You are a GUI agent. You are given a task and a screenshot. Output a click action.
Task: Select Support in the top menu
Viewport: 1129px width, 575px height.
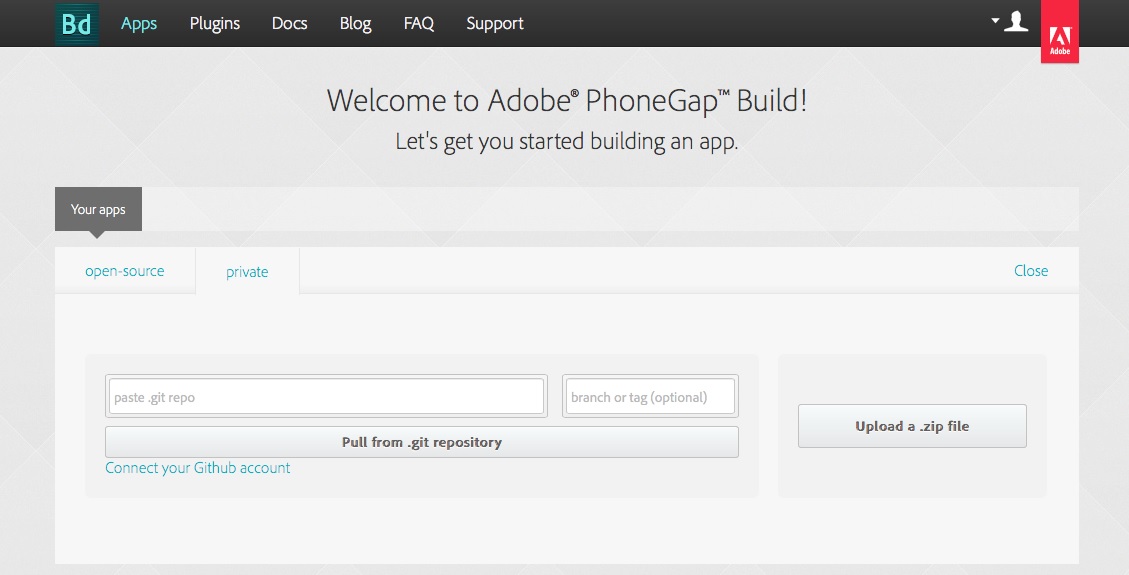point(494,23)
